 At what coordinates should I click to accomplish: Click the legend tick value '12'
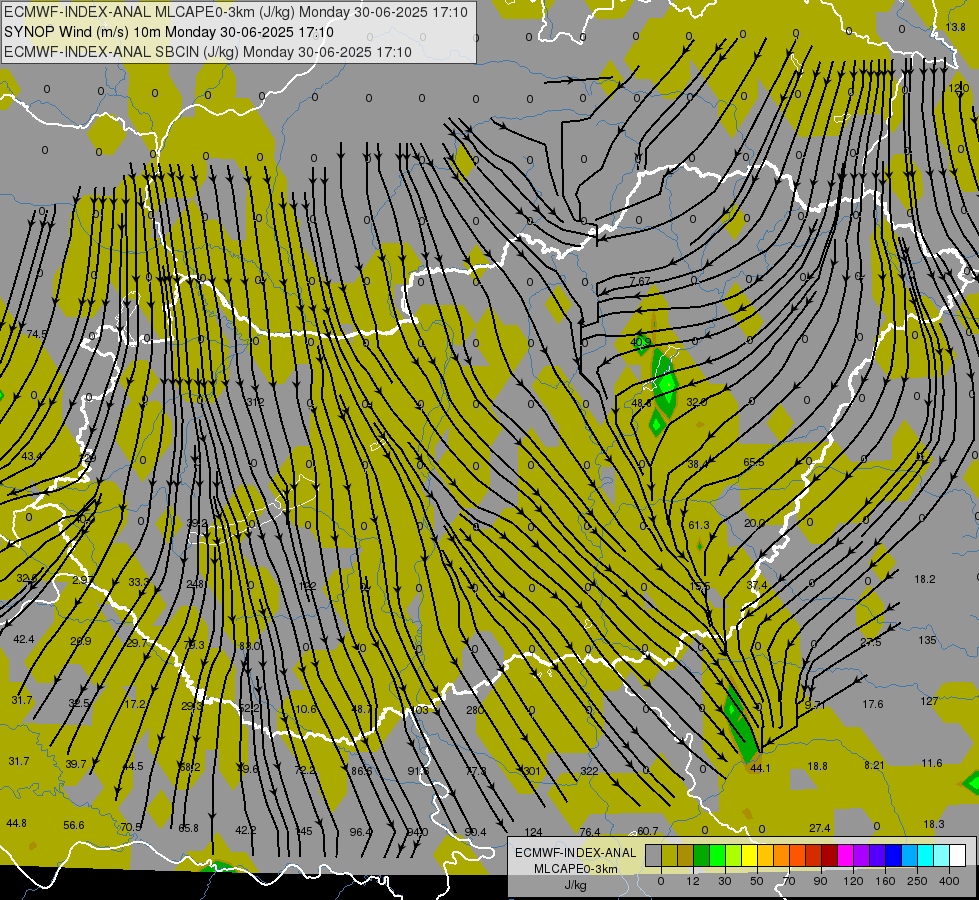pyautogui.click(x=693, y=881)
